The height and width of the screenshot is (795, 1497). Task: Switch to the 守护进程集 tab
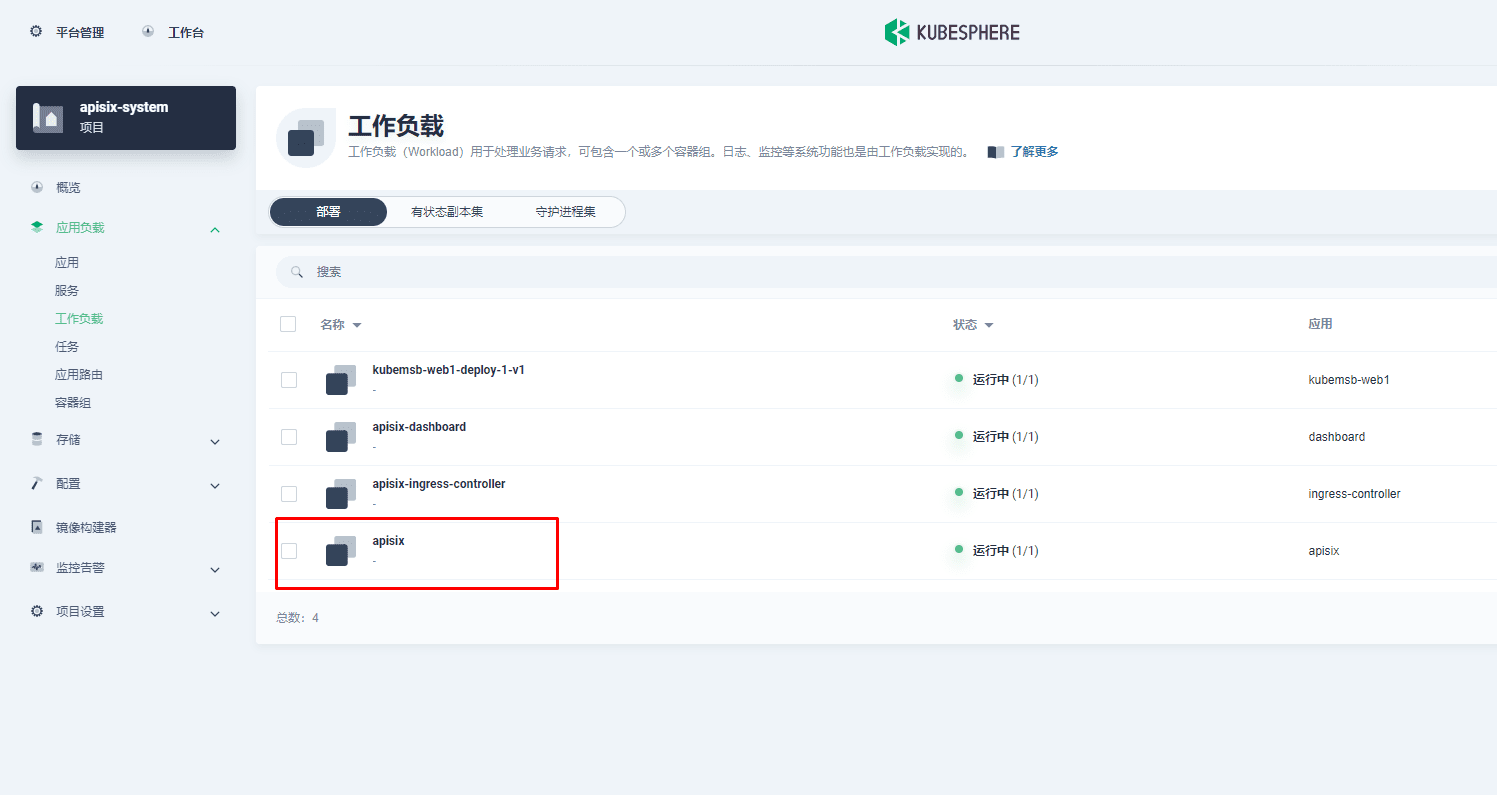[x=565, y=212]
